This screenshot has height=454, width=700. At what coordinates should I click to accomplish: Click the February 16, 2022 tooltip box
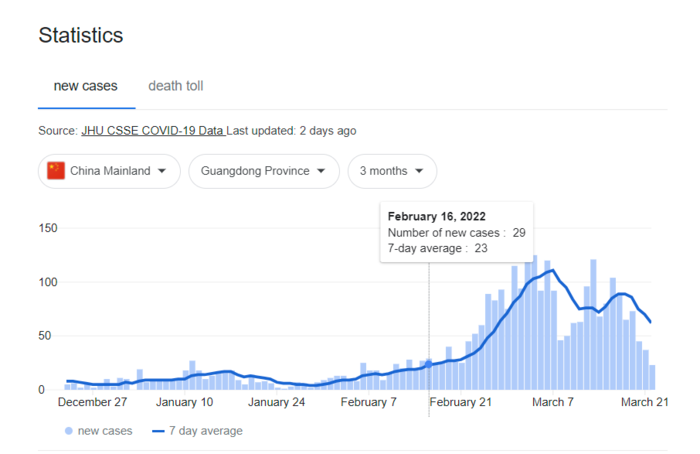pyautogui.click(x=456, y=232)
